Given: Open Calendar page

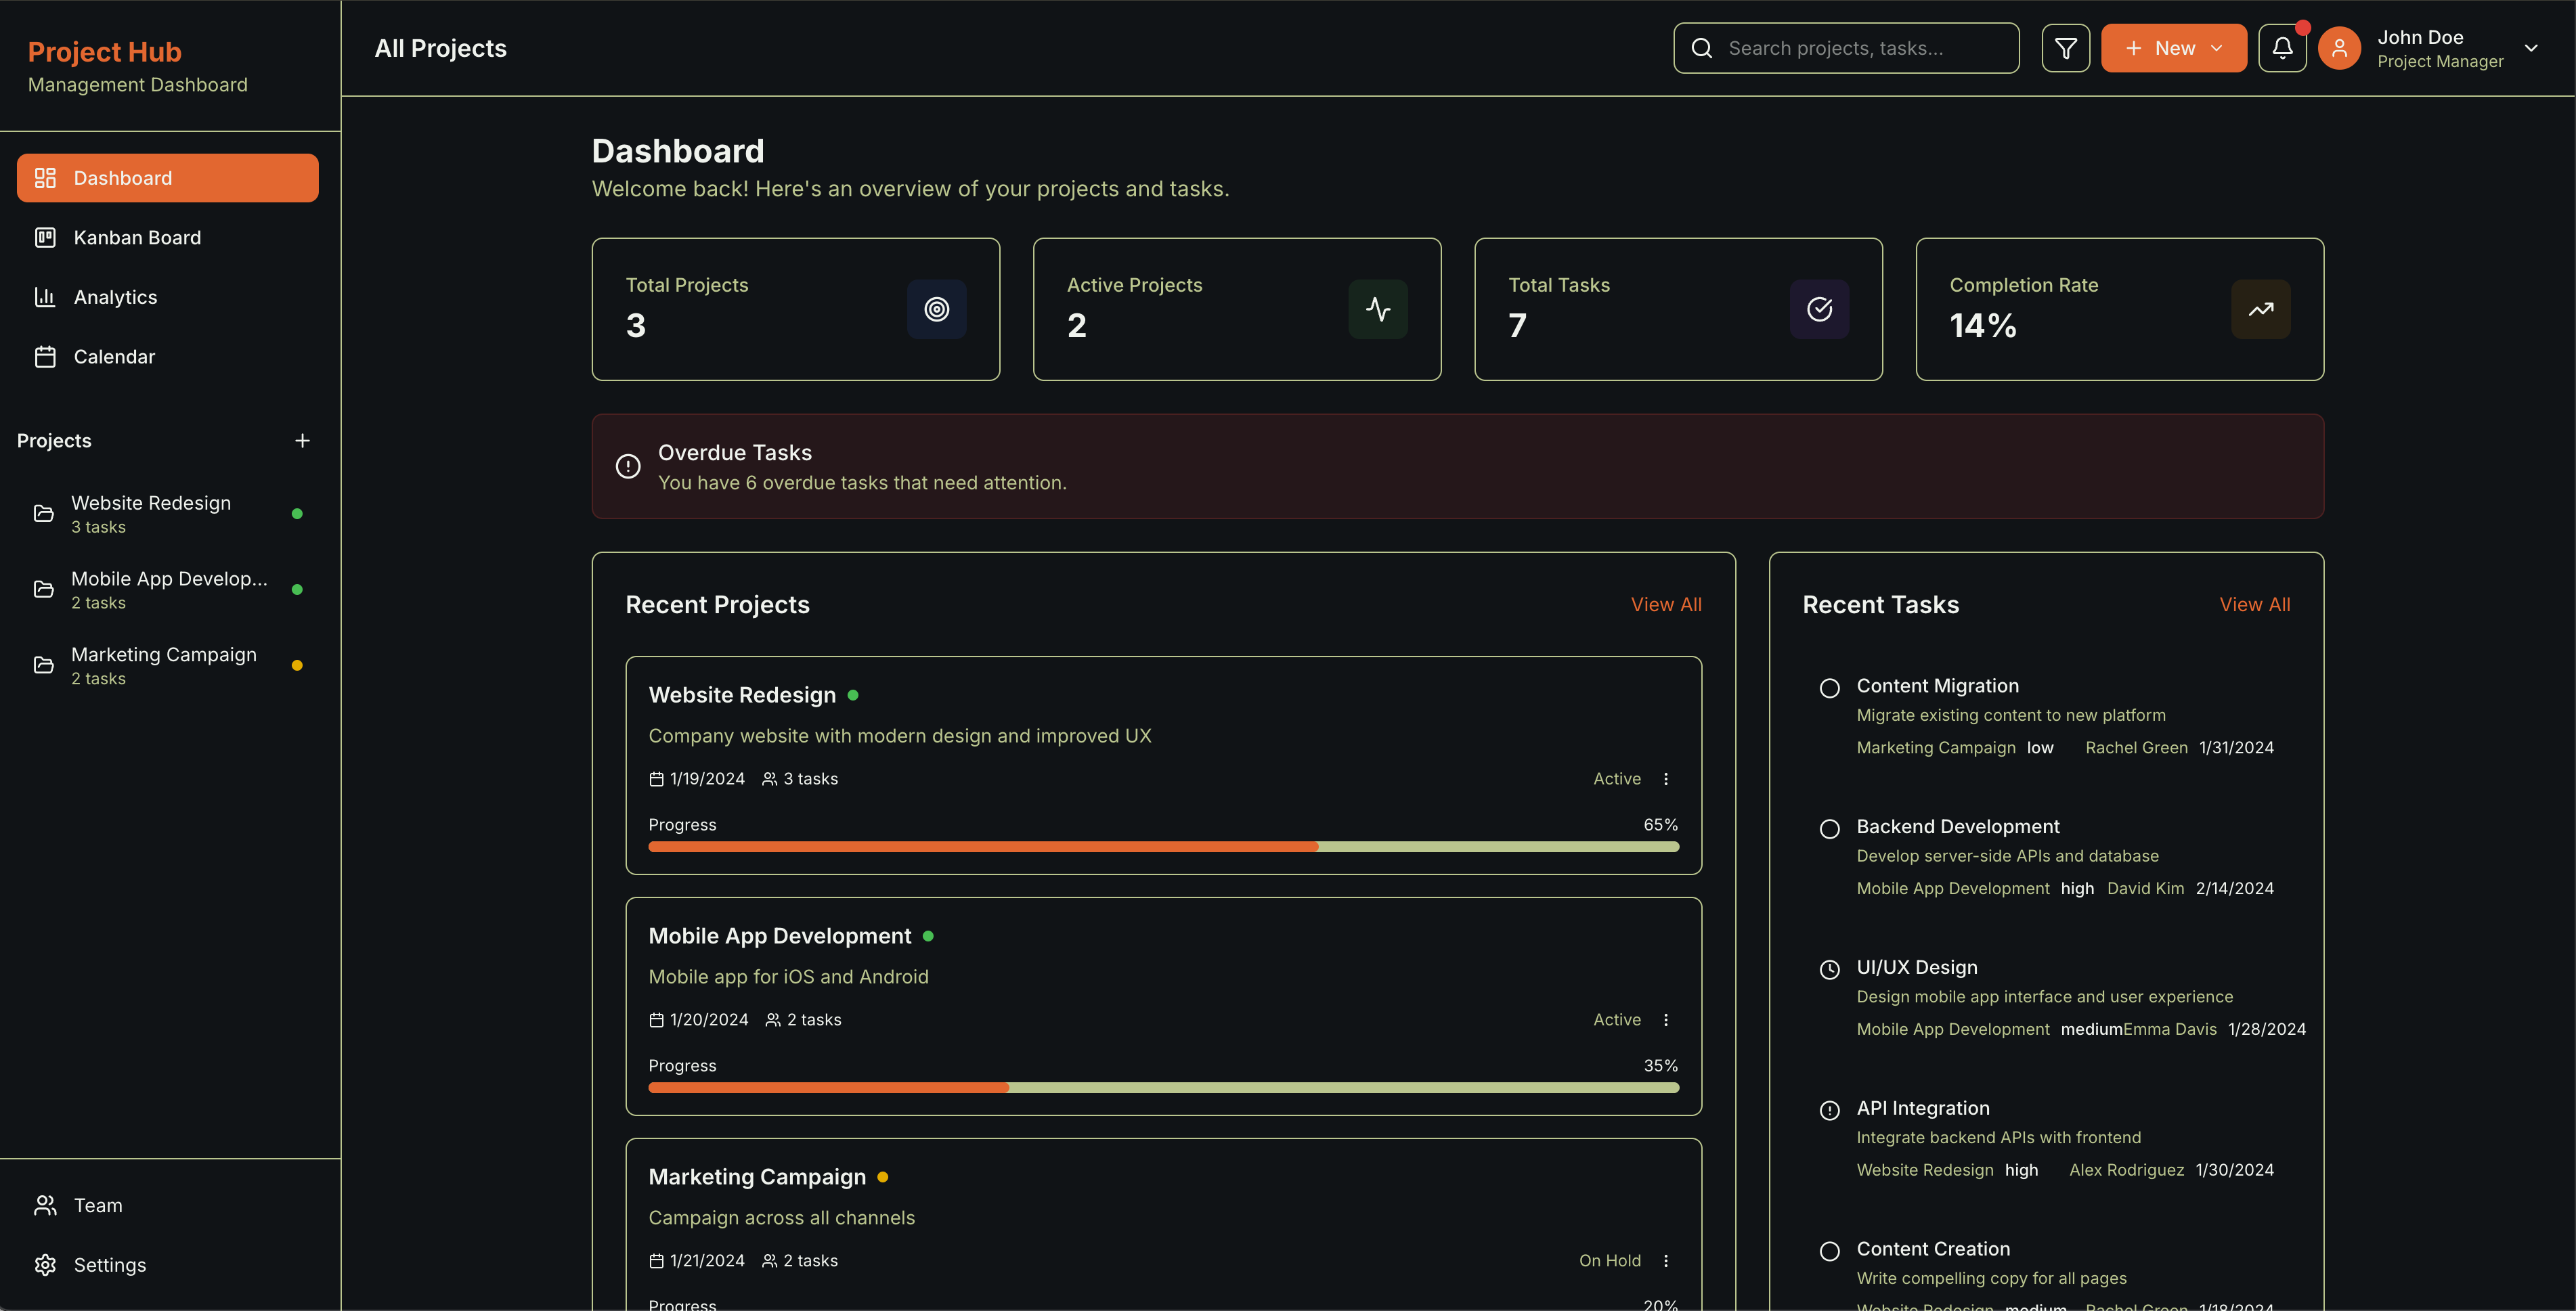Looking at the screenshot, I should (168, 356).
